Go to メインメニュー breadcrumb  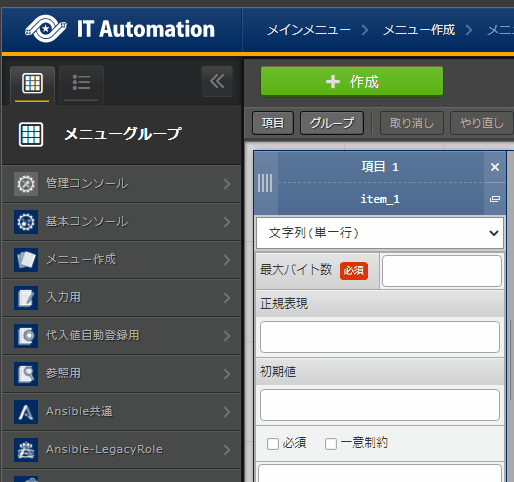click(x=309, y=30)
